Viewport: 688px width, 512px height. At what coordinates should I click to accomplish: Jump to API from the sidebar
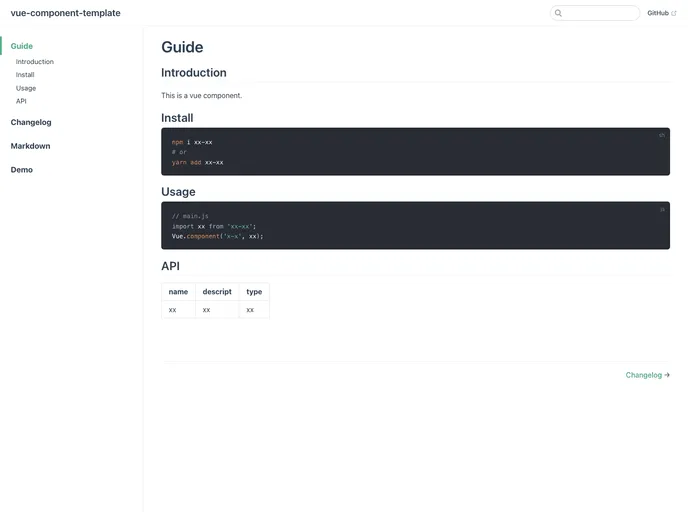click(21, 101)
